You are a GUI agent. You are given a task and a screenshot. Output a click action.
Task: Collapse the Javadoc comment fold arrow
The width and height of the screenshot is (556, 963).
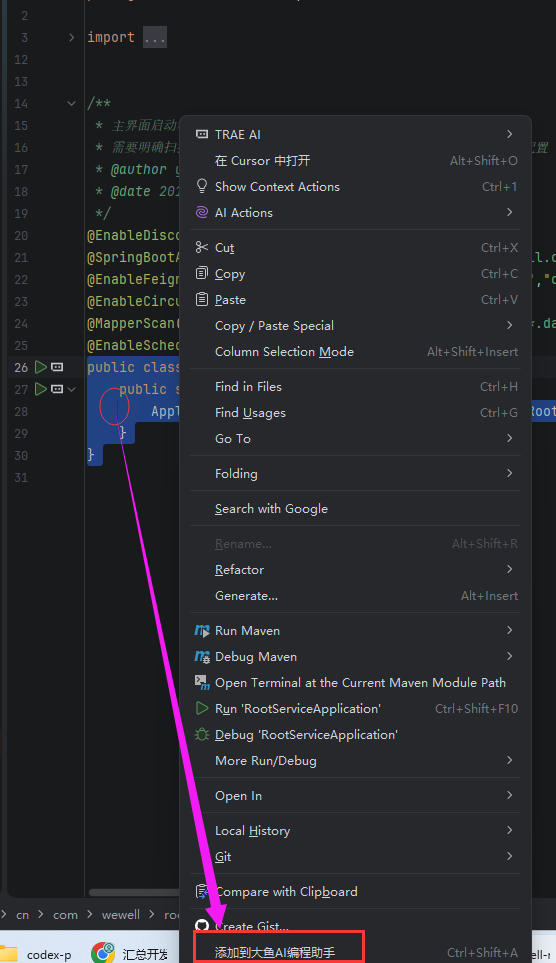pos(71,104)
